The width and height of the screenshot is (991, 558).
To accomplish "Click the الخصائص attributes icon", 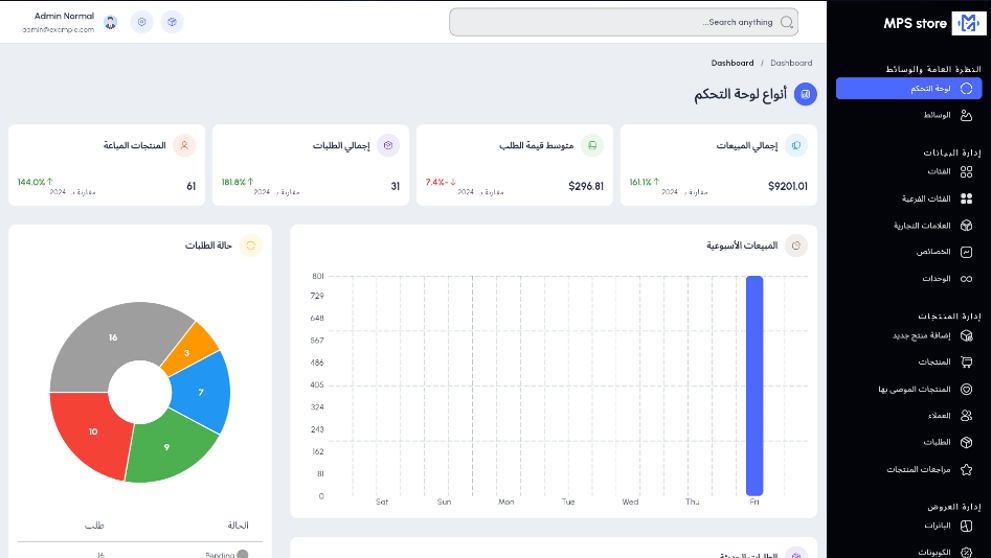I will pyautogui.click(x=966, y=252).
